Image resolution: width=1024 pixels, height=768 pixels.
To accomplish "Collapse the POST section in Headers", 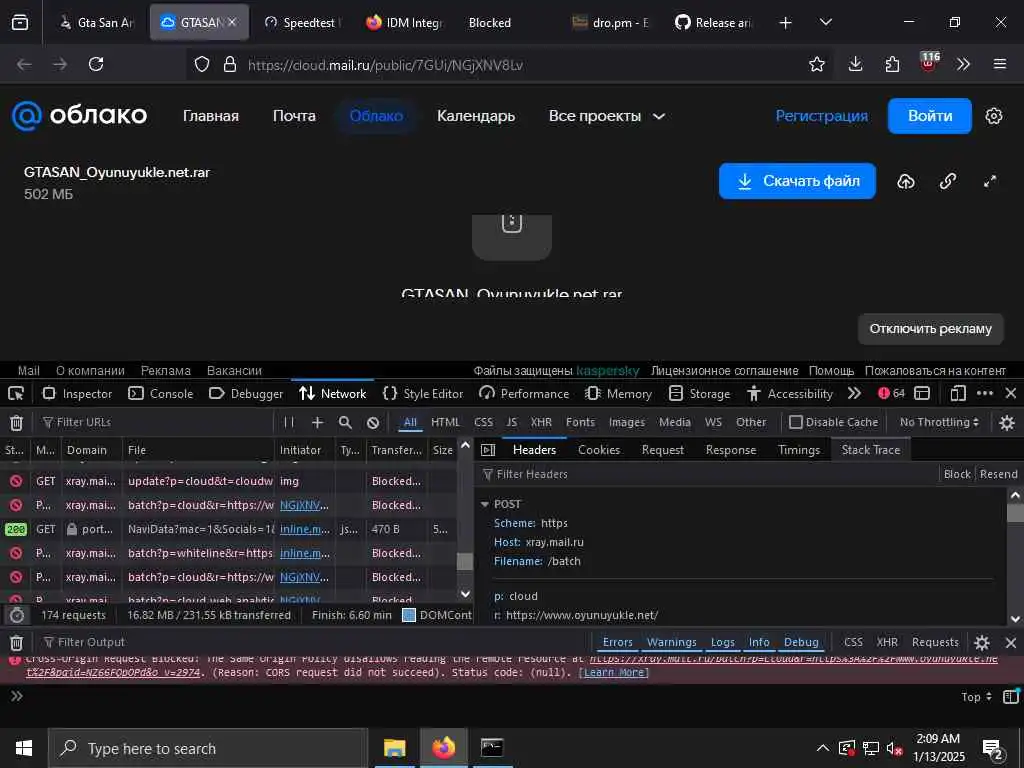I will click(x=485, y=504).
